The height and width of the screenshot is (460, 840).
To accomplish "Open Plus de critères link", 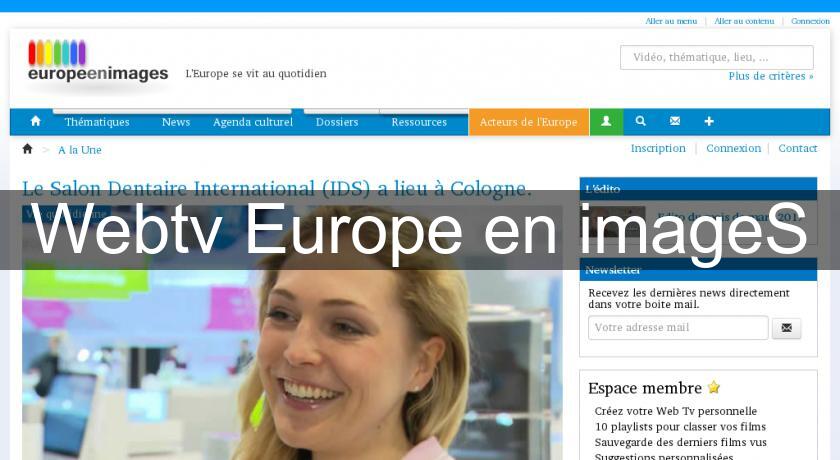I will 771,76.
